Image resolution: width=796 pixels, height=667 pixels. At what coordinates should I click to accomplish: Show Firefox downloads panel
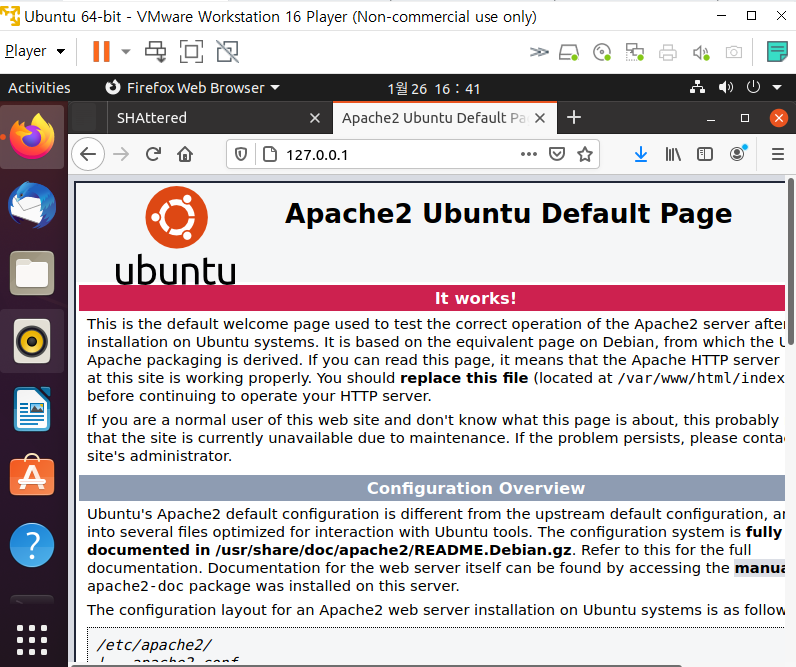point(641,154)
